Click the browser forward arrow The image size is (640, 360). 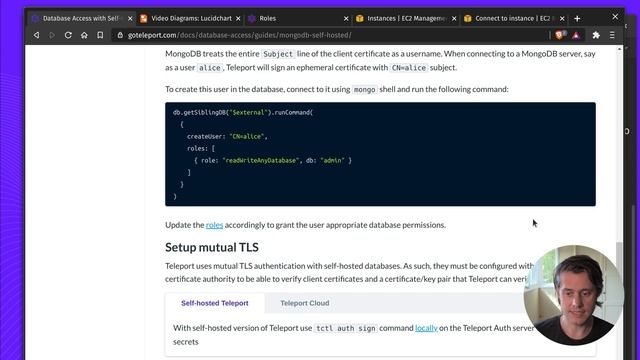(52, 35)
